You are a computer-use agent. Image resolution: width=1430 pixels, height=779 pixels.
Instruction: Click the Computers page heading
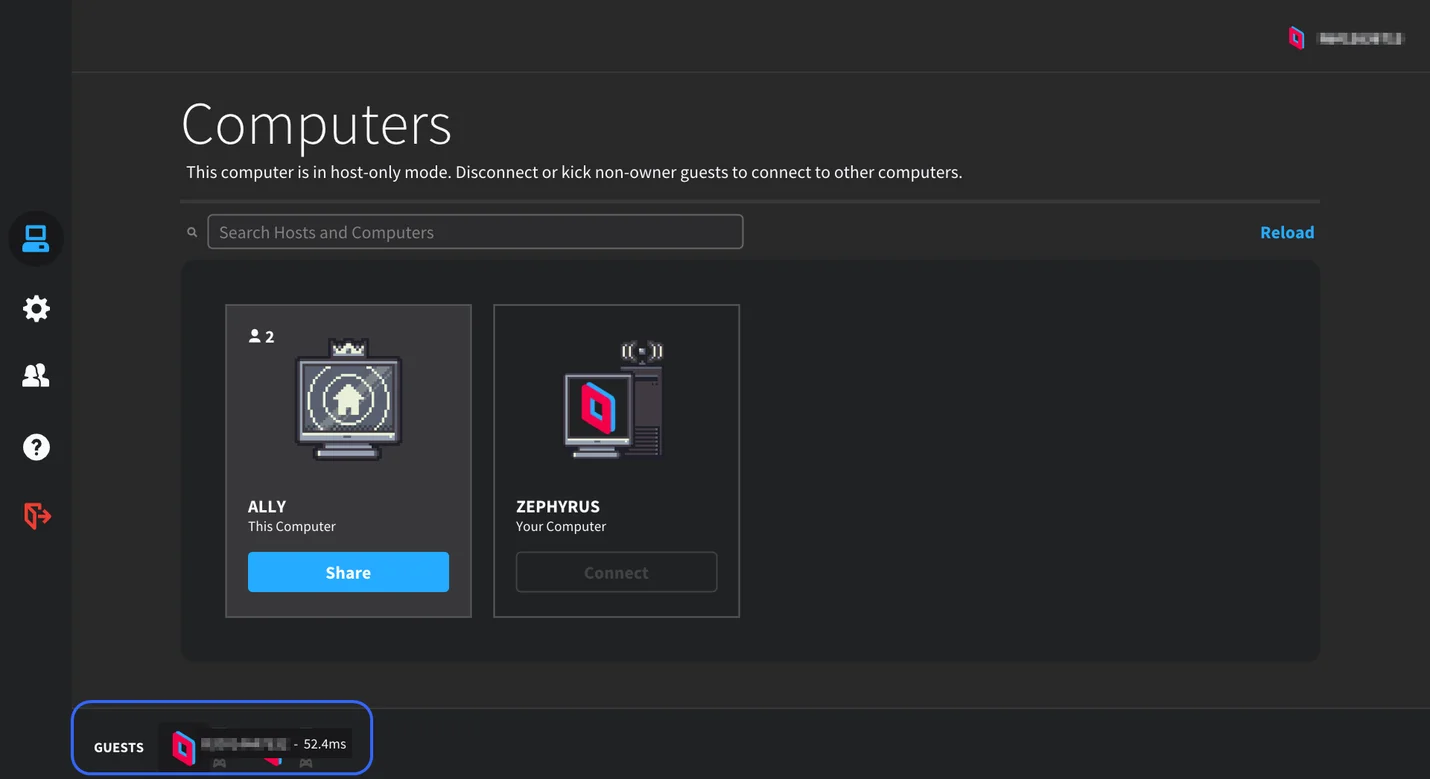(316, 125)
